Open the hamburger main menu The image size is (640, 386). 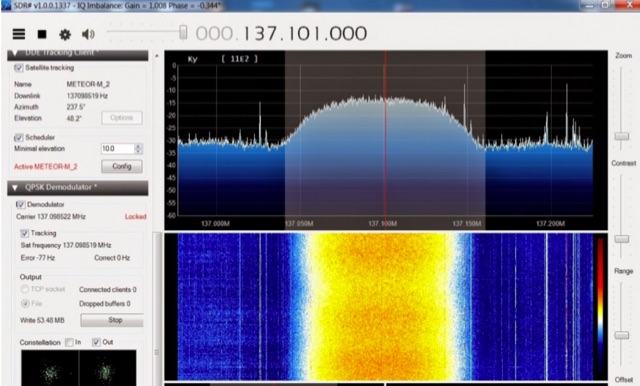(19, 34)
